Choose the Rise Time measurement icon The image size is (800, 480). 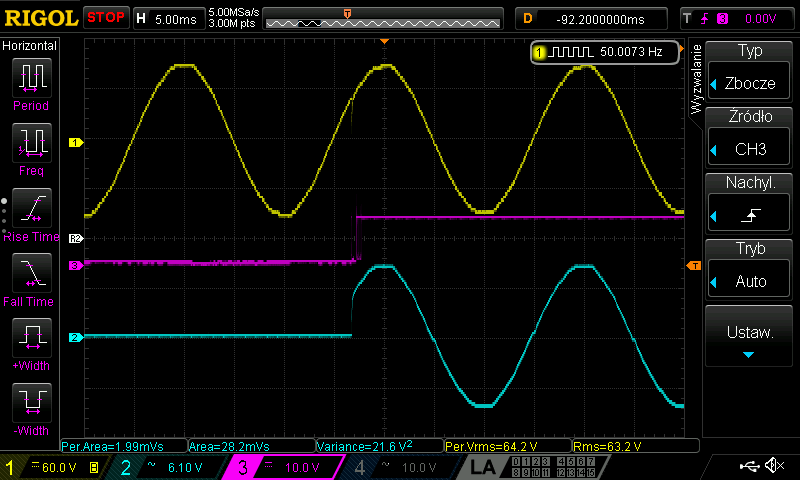pos(30,209)
